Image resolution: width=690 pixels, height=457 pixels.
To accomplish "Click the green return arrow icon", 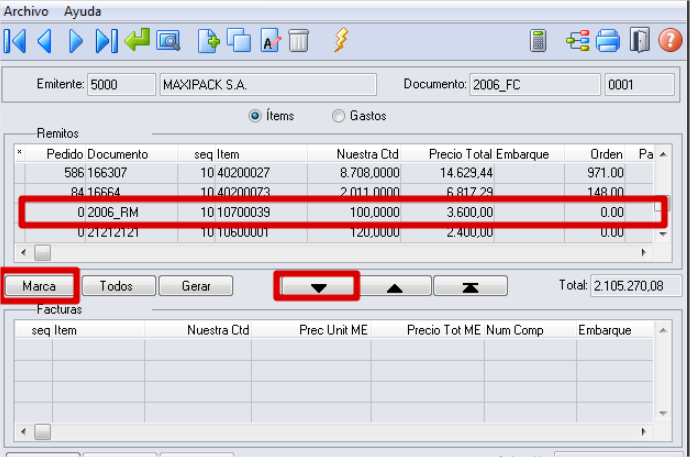I will [x=137, y=40].
